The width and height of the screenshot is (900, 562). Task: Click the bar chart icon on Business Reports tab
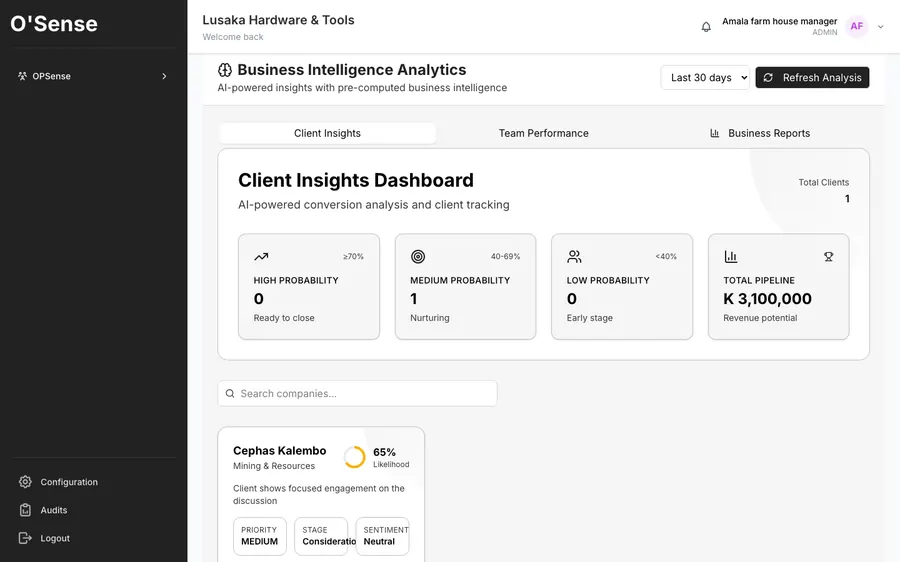[x=715, y=133]
